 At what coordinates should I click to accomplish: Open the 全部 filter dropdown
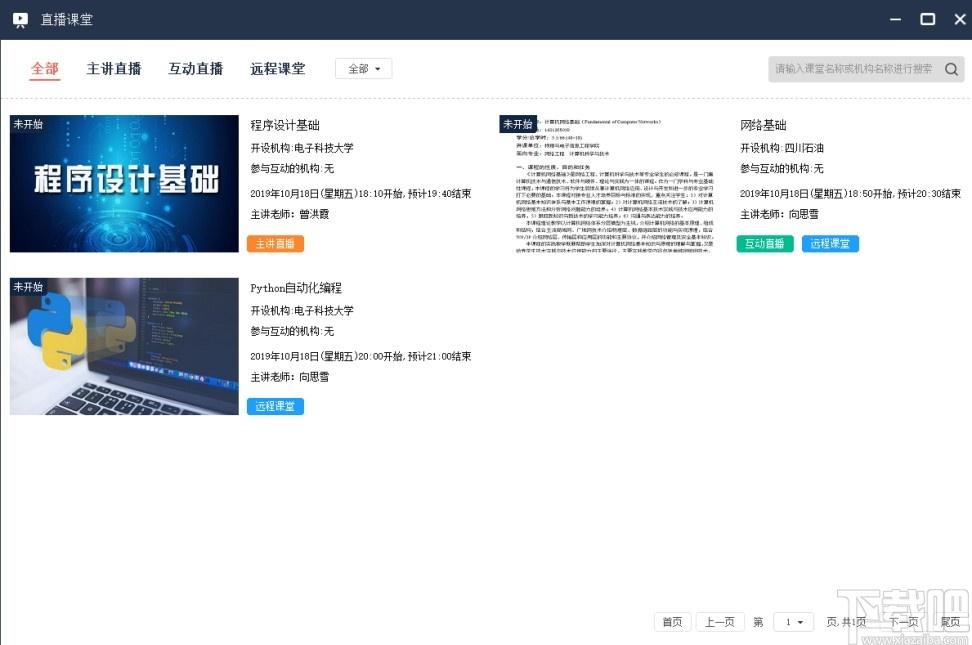pyautogui.click(x=363, y=69)
